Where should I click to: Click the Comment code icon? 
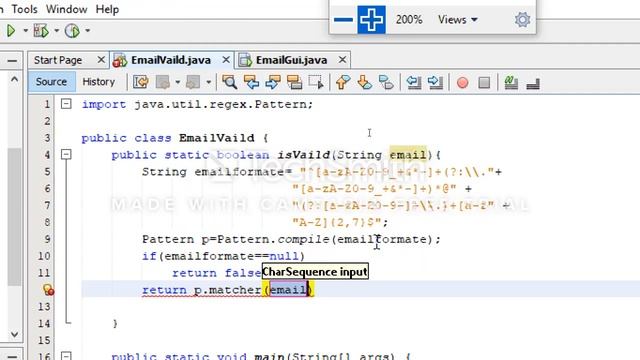coord(511,82)
